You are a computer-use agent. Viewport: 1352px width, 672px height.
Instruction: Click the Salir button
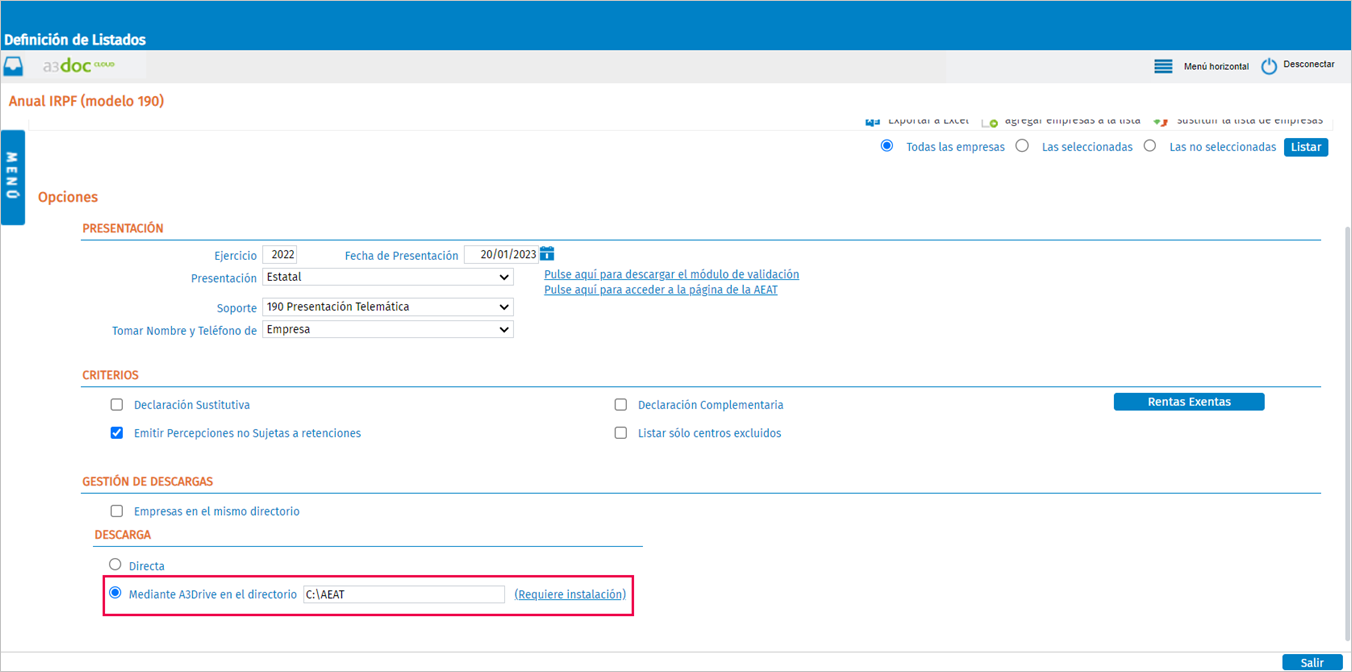(1312, 663)
